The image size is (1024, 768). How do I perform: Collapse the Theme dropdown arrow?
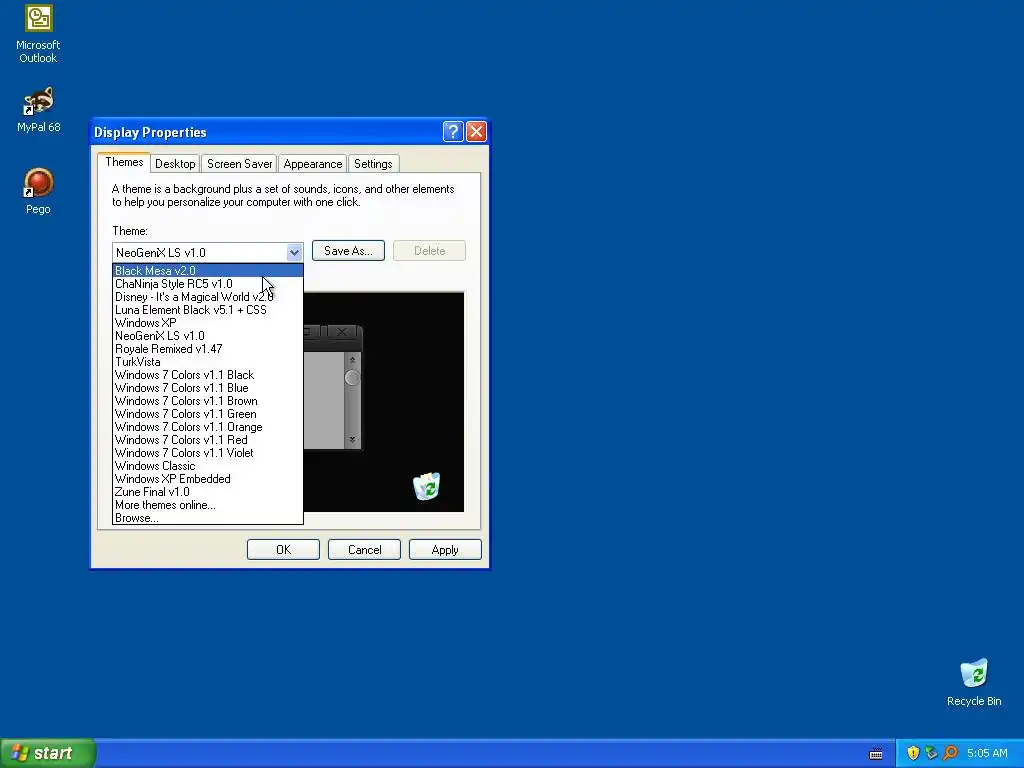click(x=294, y=252)
